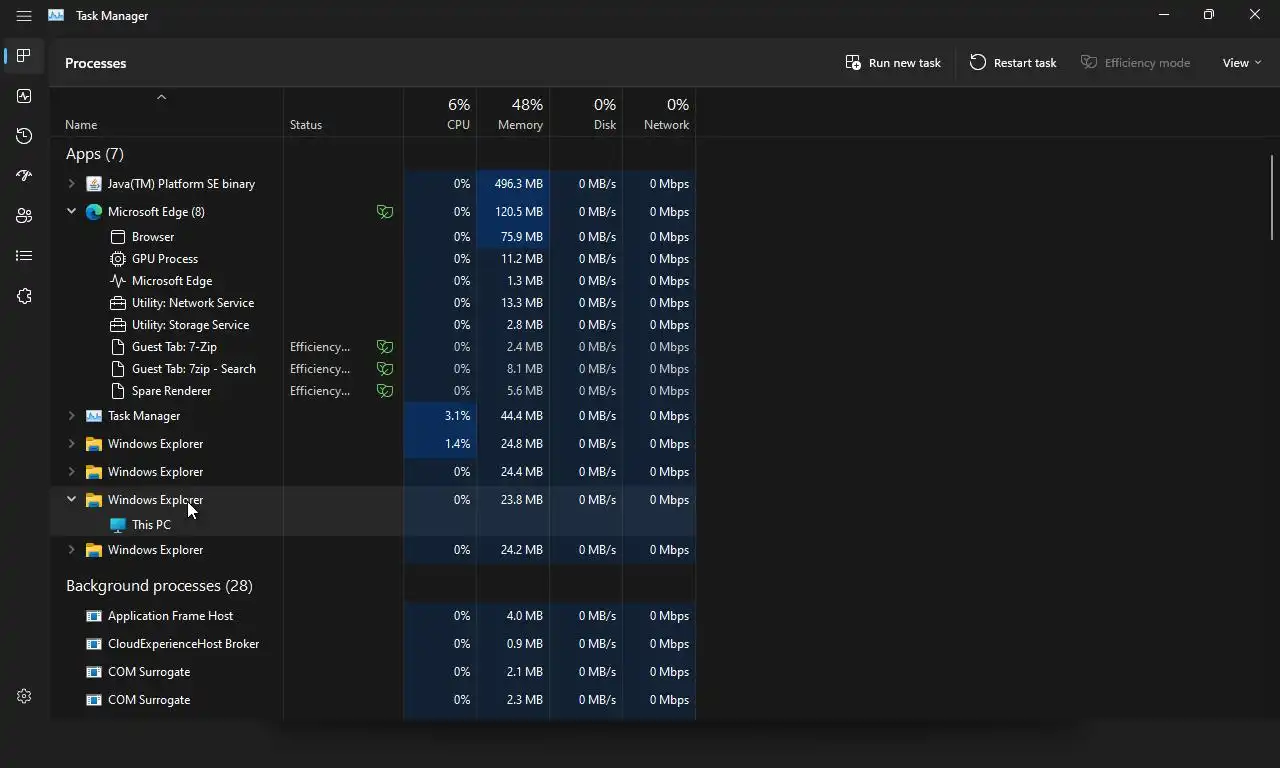
Task: Sort processes by Memory column
Action: pyautogui.click(x=513, y=112)
